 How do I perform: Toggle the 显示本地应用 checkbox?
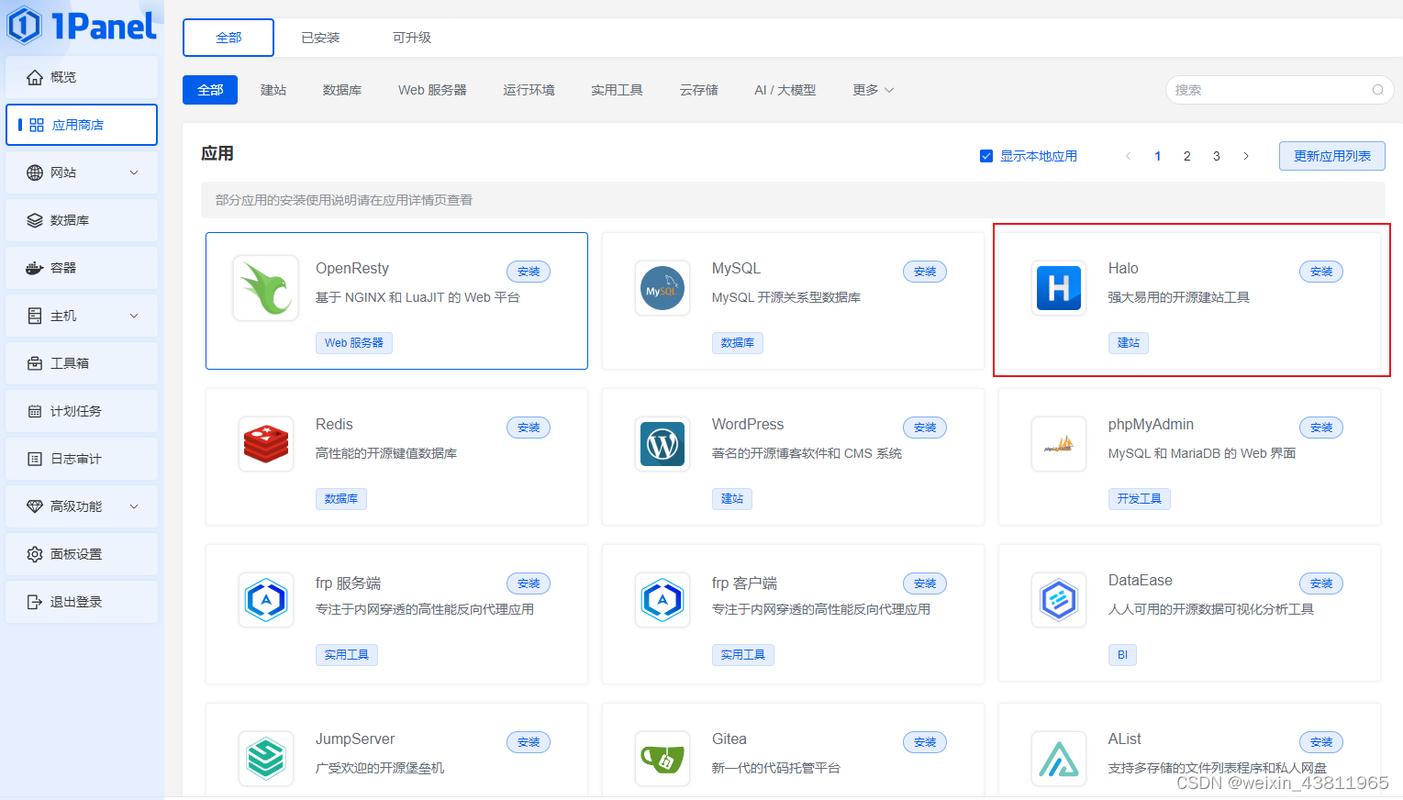click(x=984, y=156)
